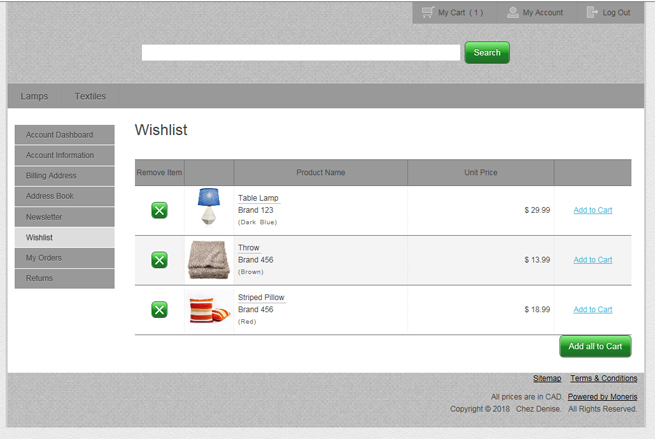Open the Sitemap footer link
655x439 pixels.
coord(547,378)
